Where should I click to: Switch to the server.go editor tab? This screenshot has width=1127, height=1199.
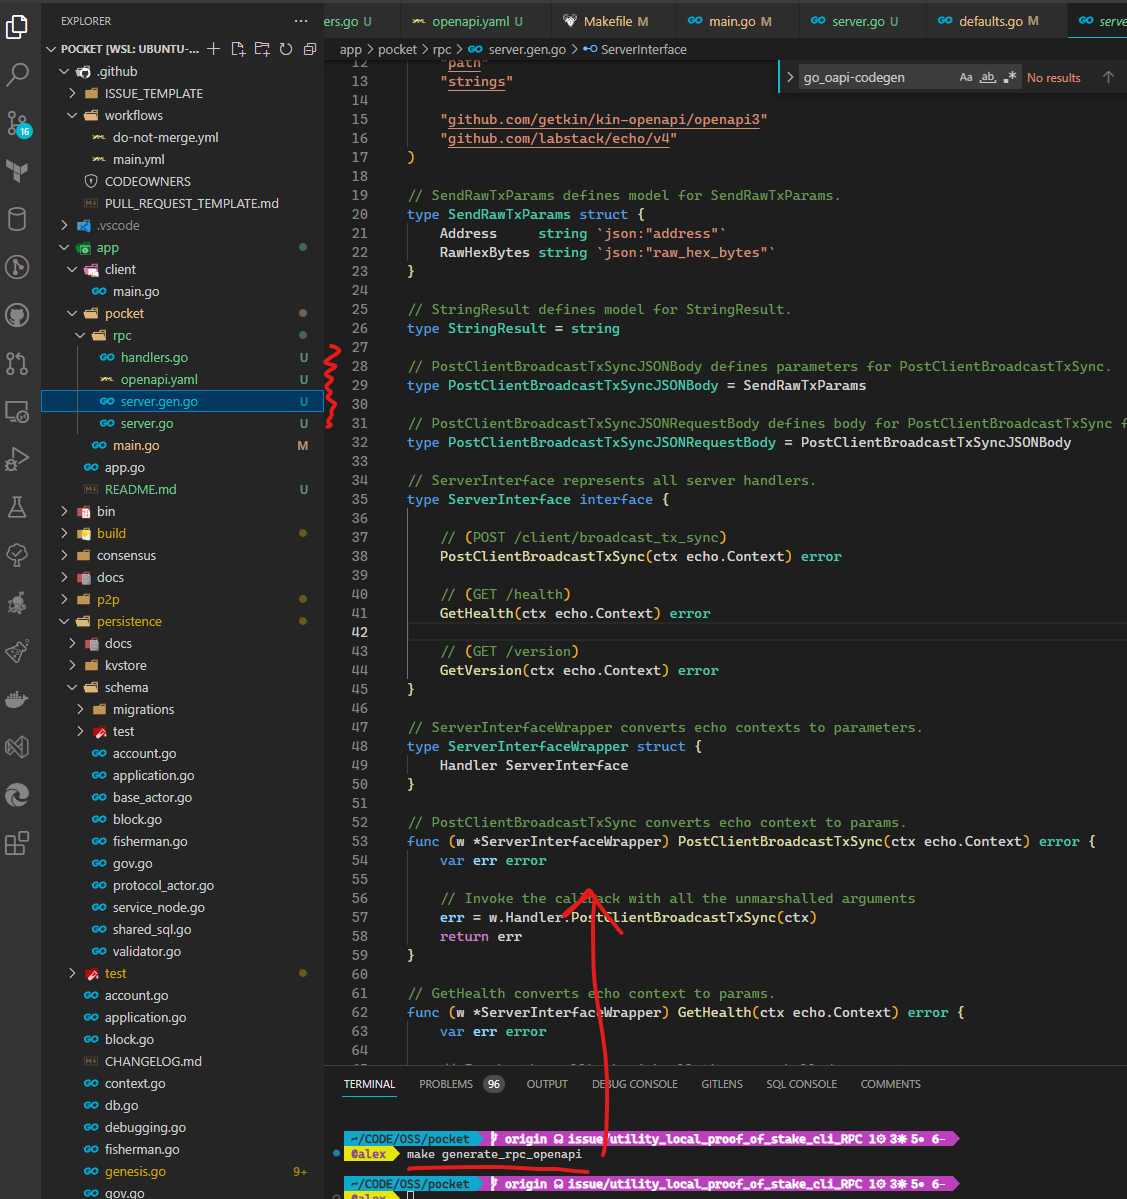[x=856, y=21]
